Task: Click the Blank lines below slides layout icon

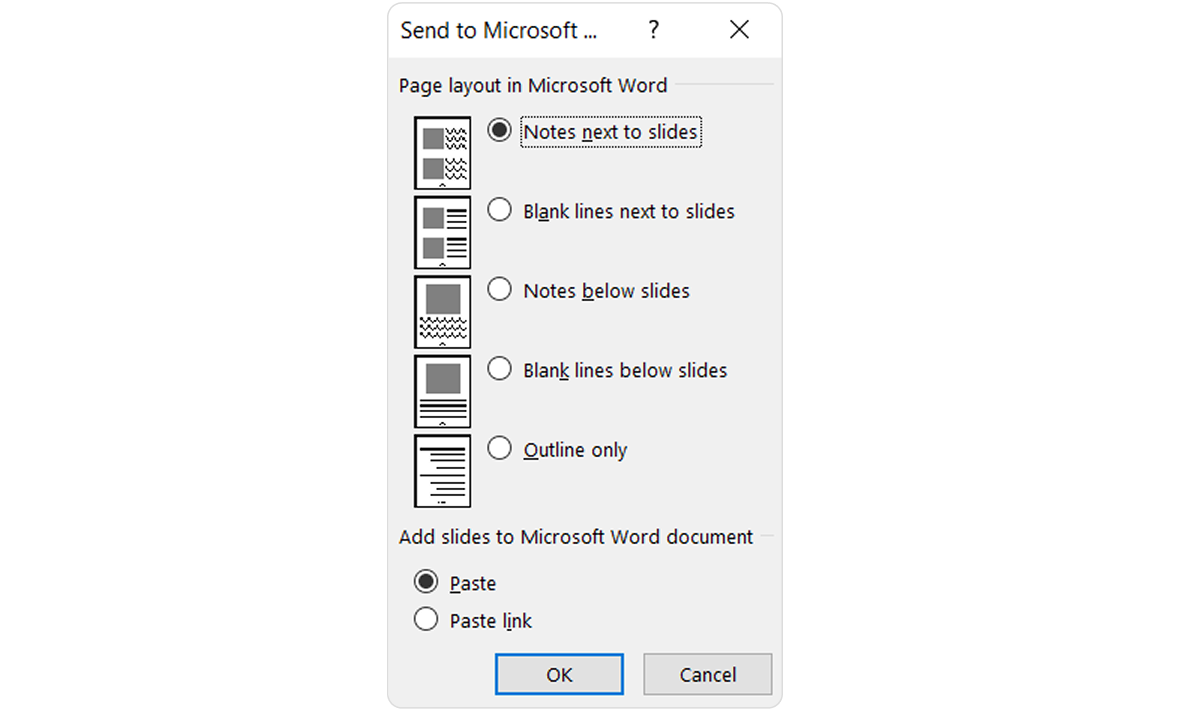Action: click(x=442, y=391)
